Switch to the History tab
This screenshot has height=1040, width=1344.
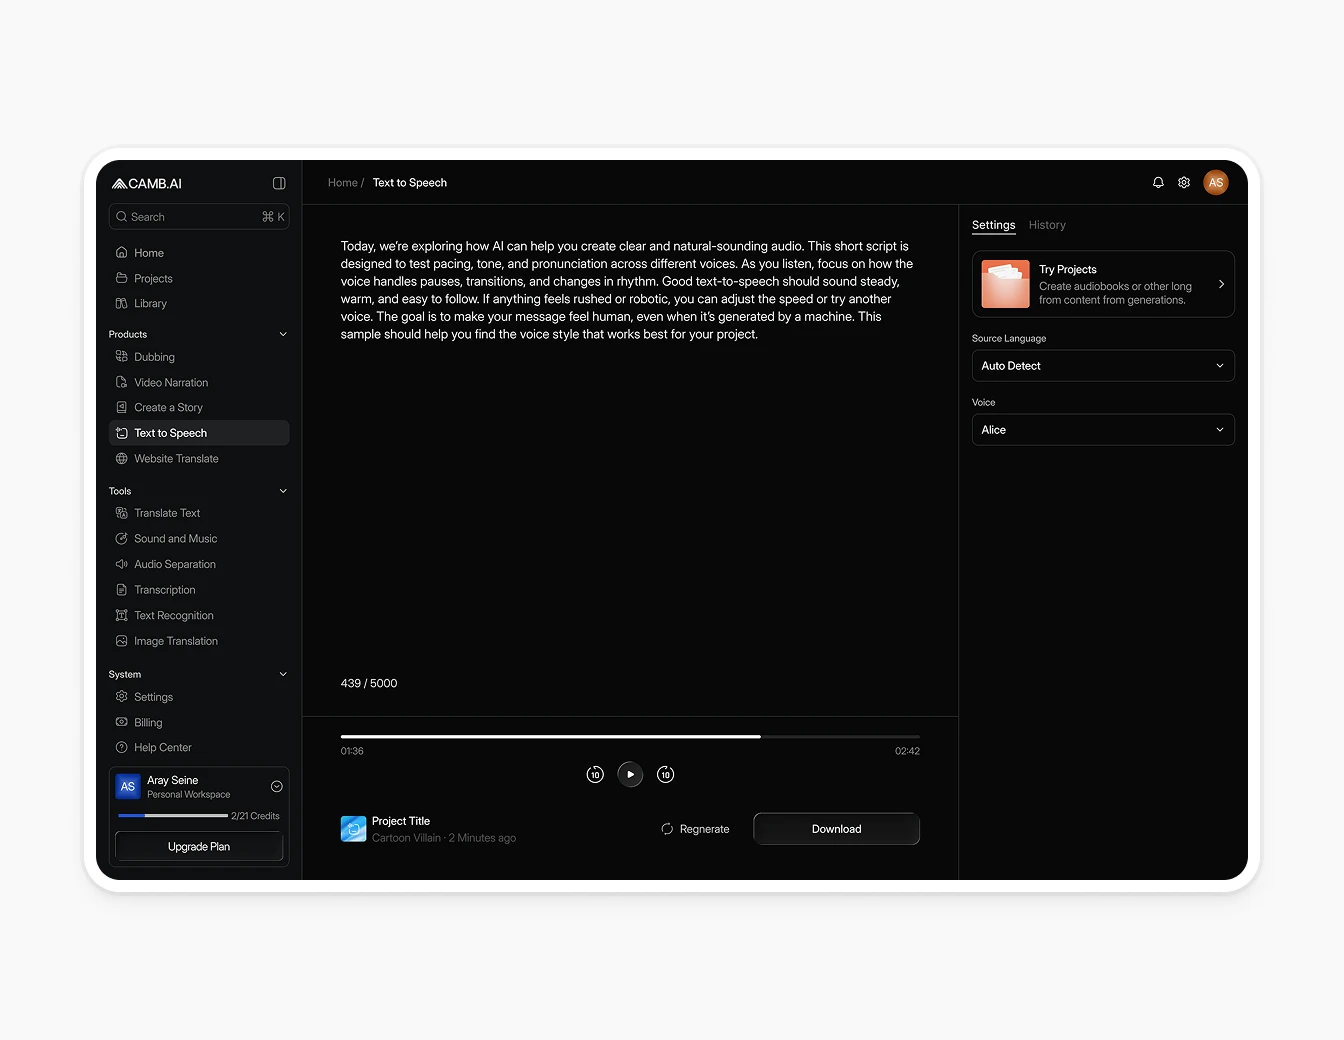[x=1047, y=225]
